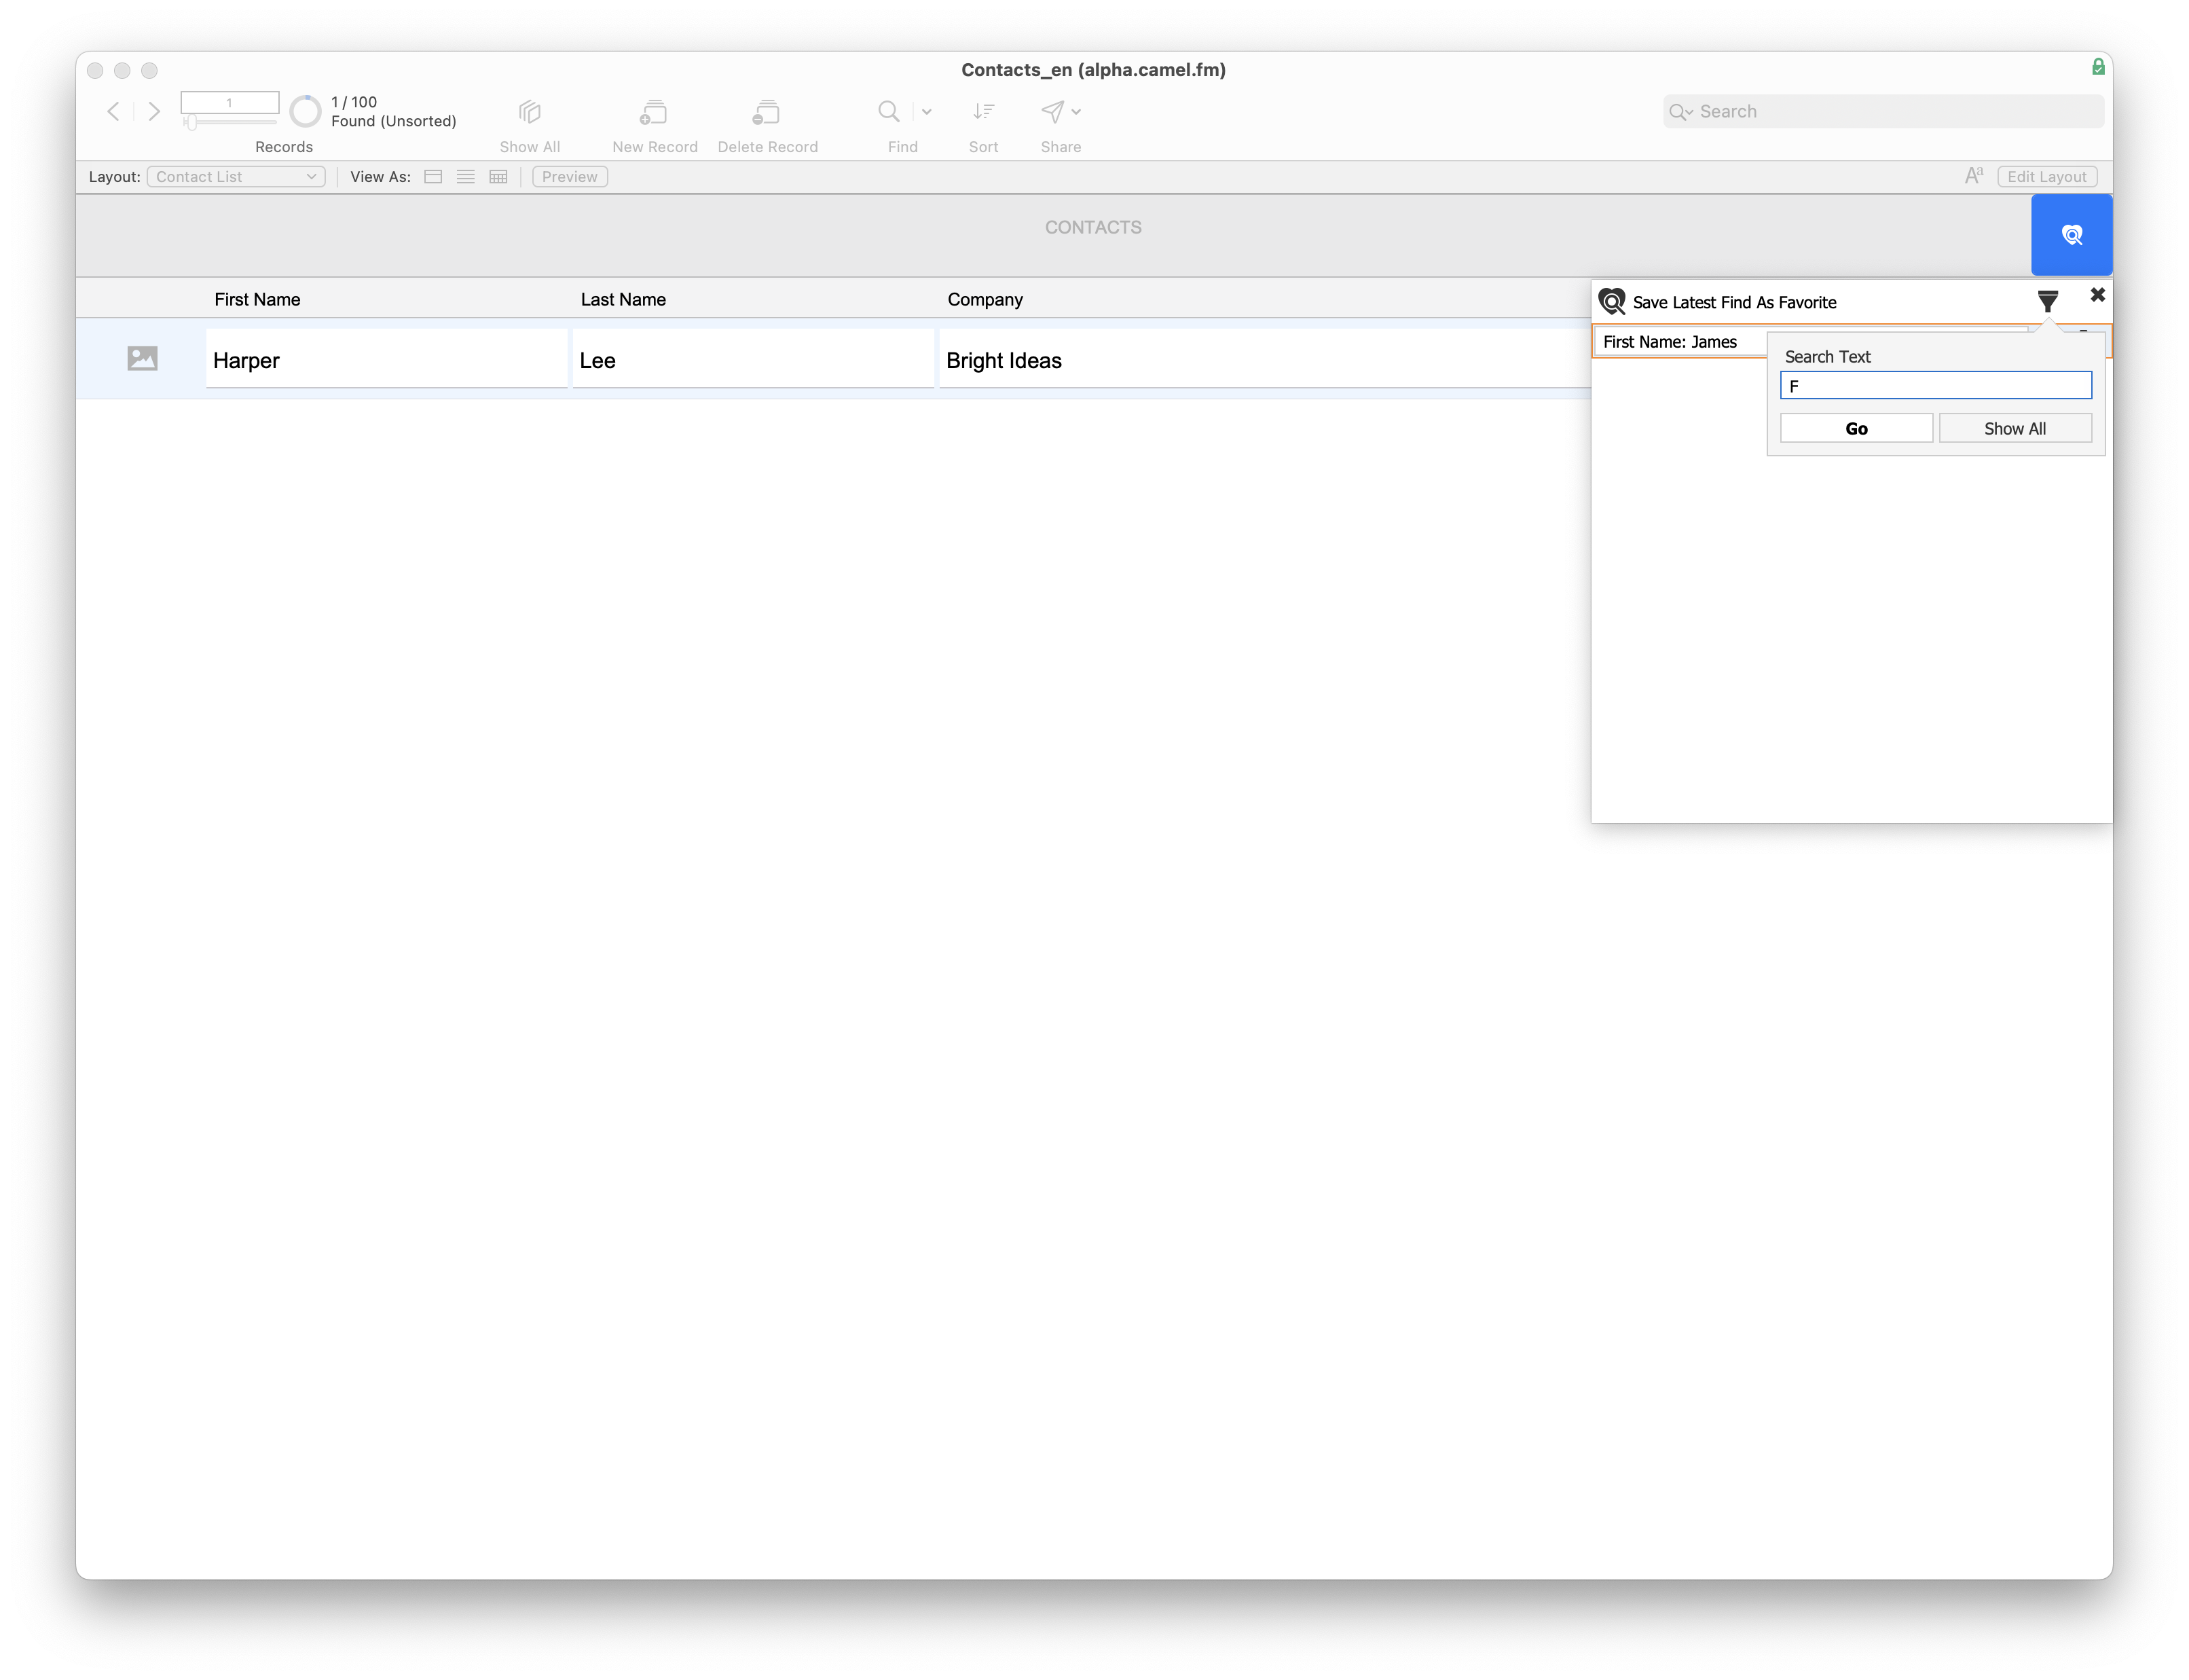Click the Lee last name field

coord(753,359)
